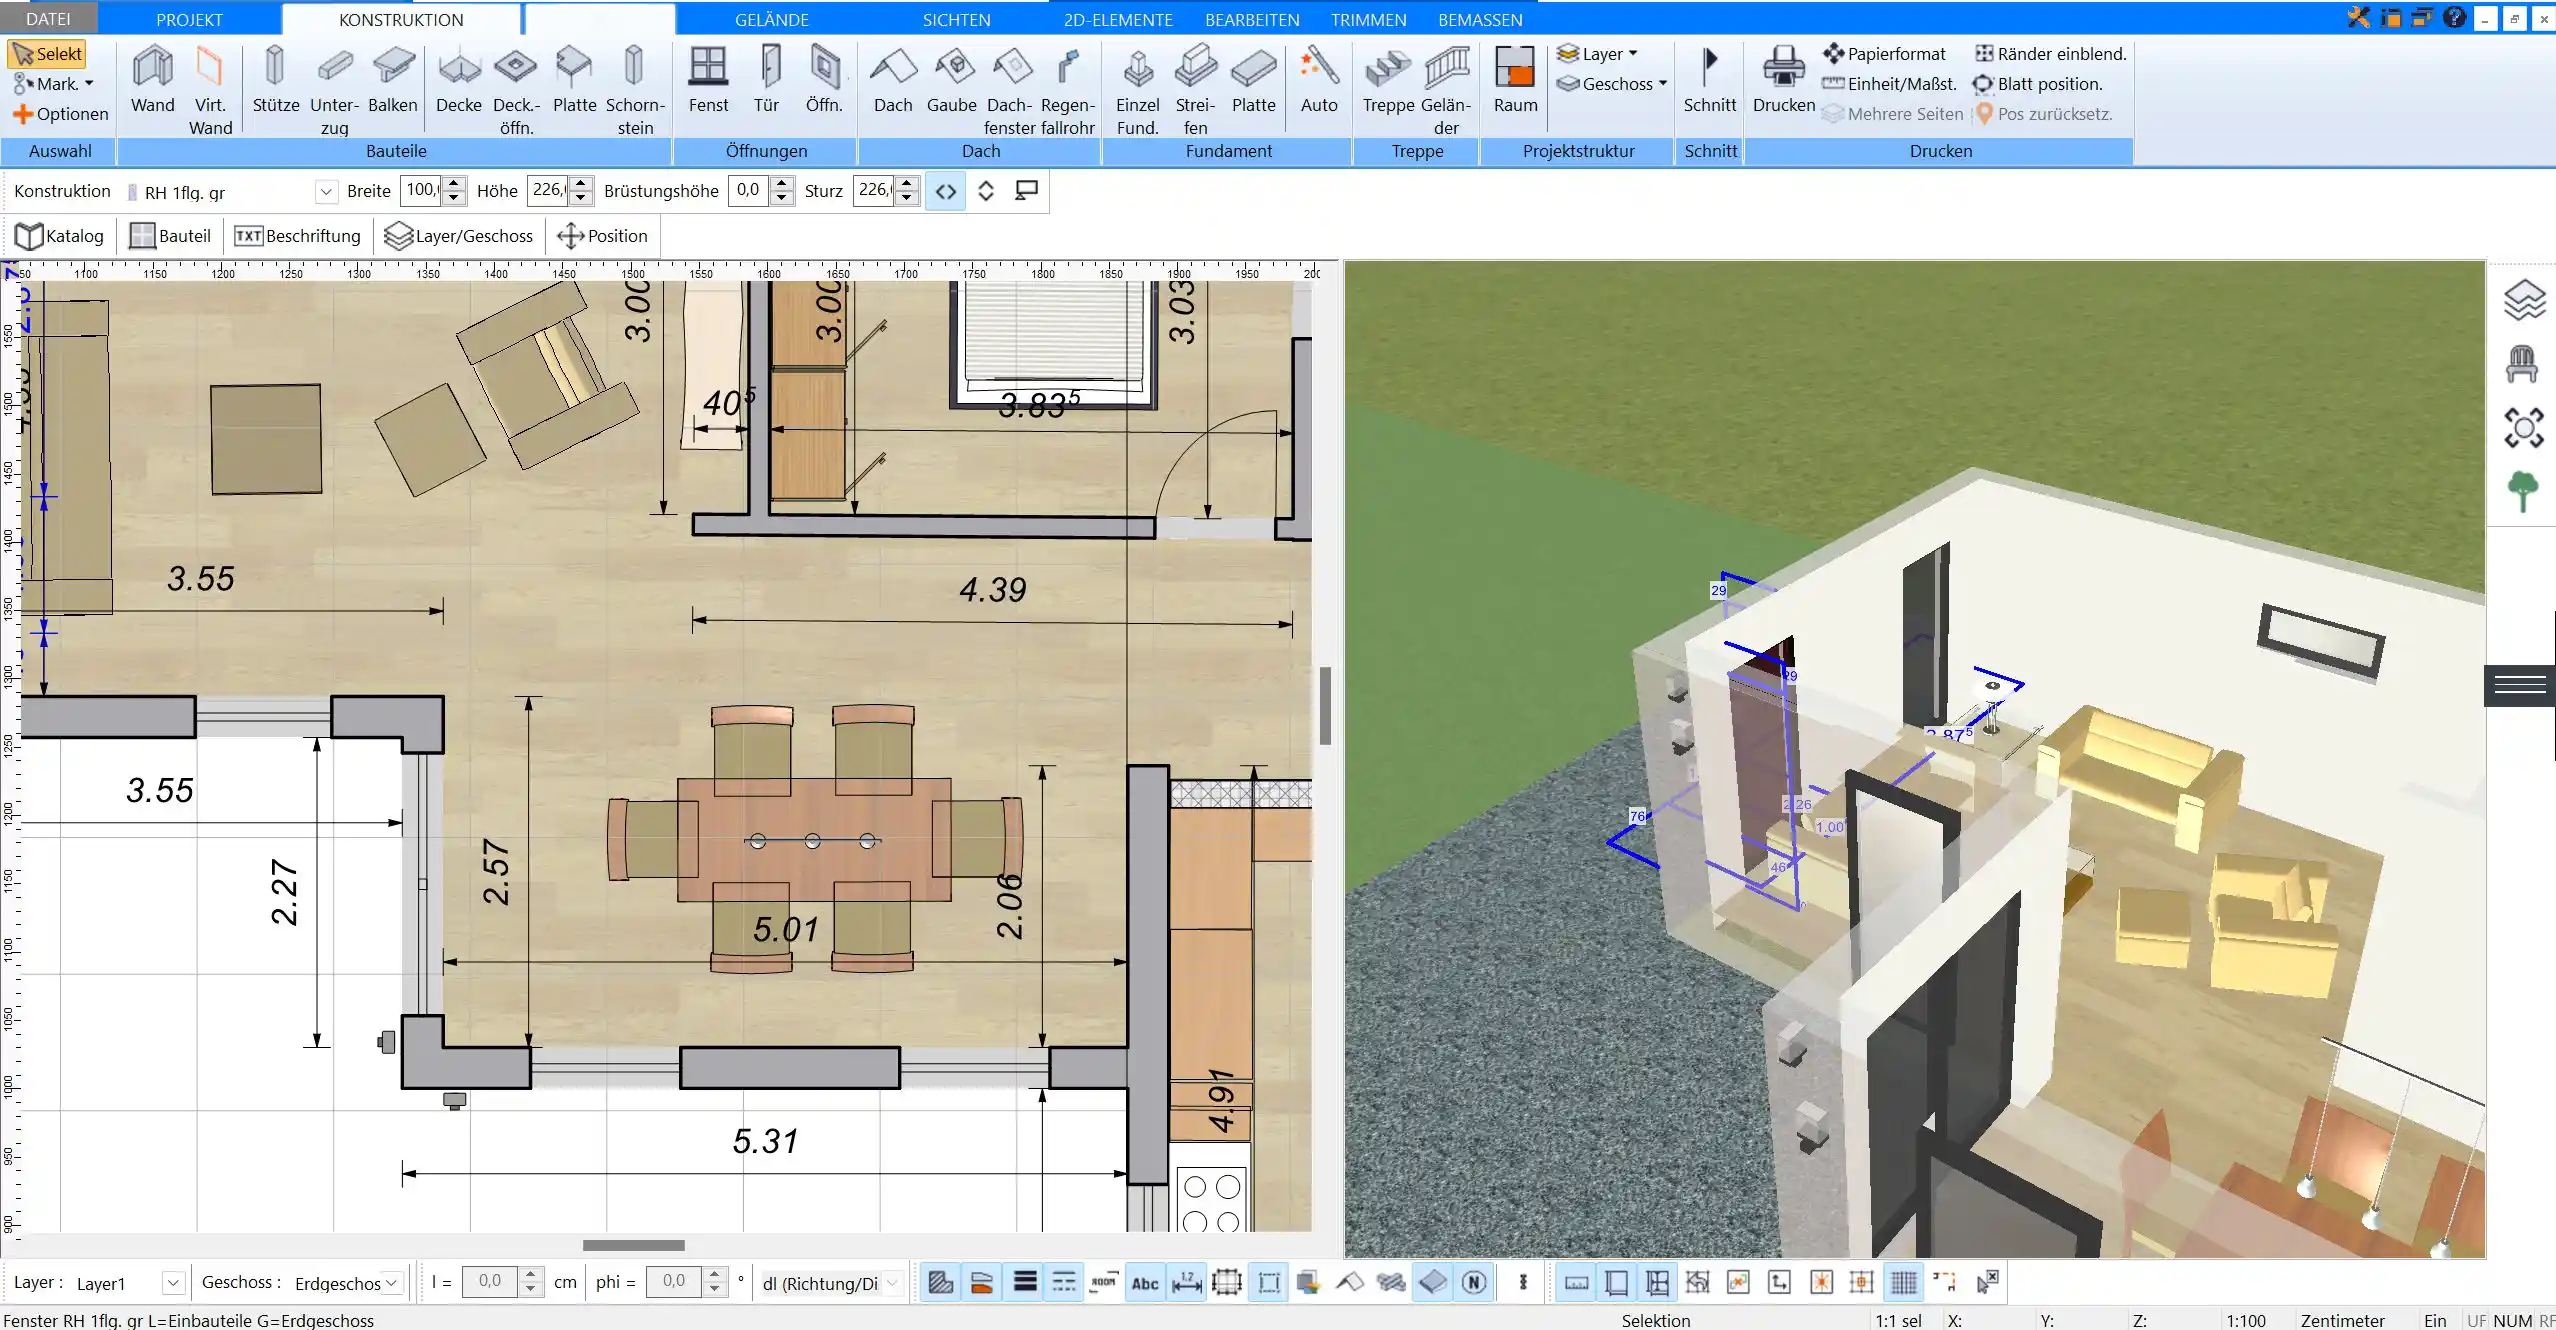This screenshot has height=1330, width=2556.
Task: Toggle horizontal flip arrows button
Action: [x=946, y=191]
